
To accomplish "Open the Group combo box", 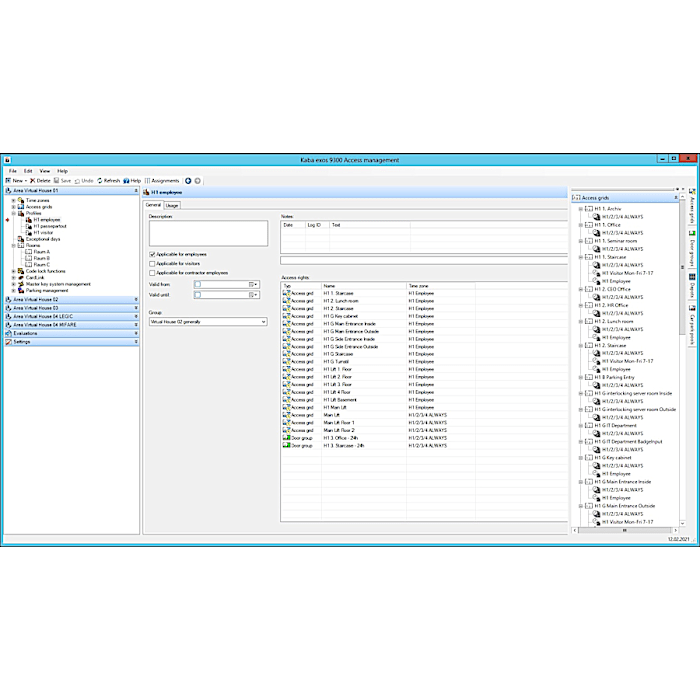I will point(208,322).
